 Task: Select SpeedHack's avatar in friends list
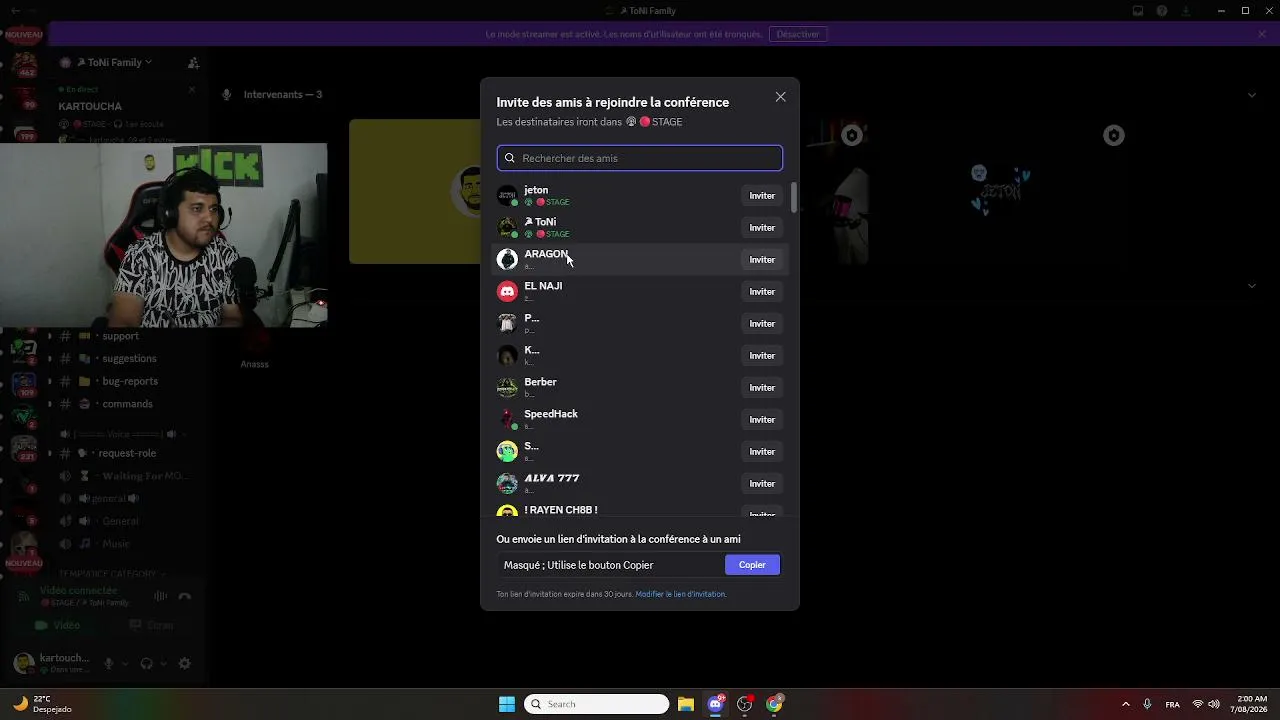[507, 419]
